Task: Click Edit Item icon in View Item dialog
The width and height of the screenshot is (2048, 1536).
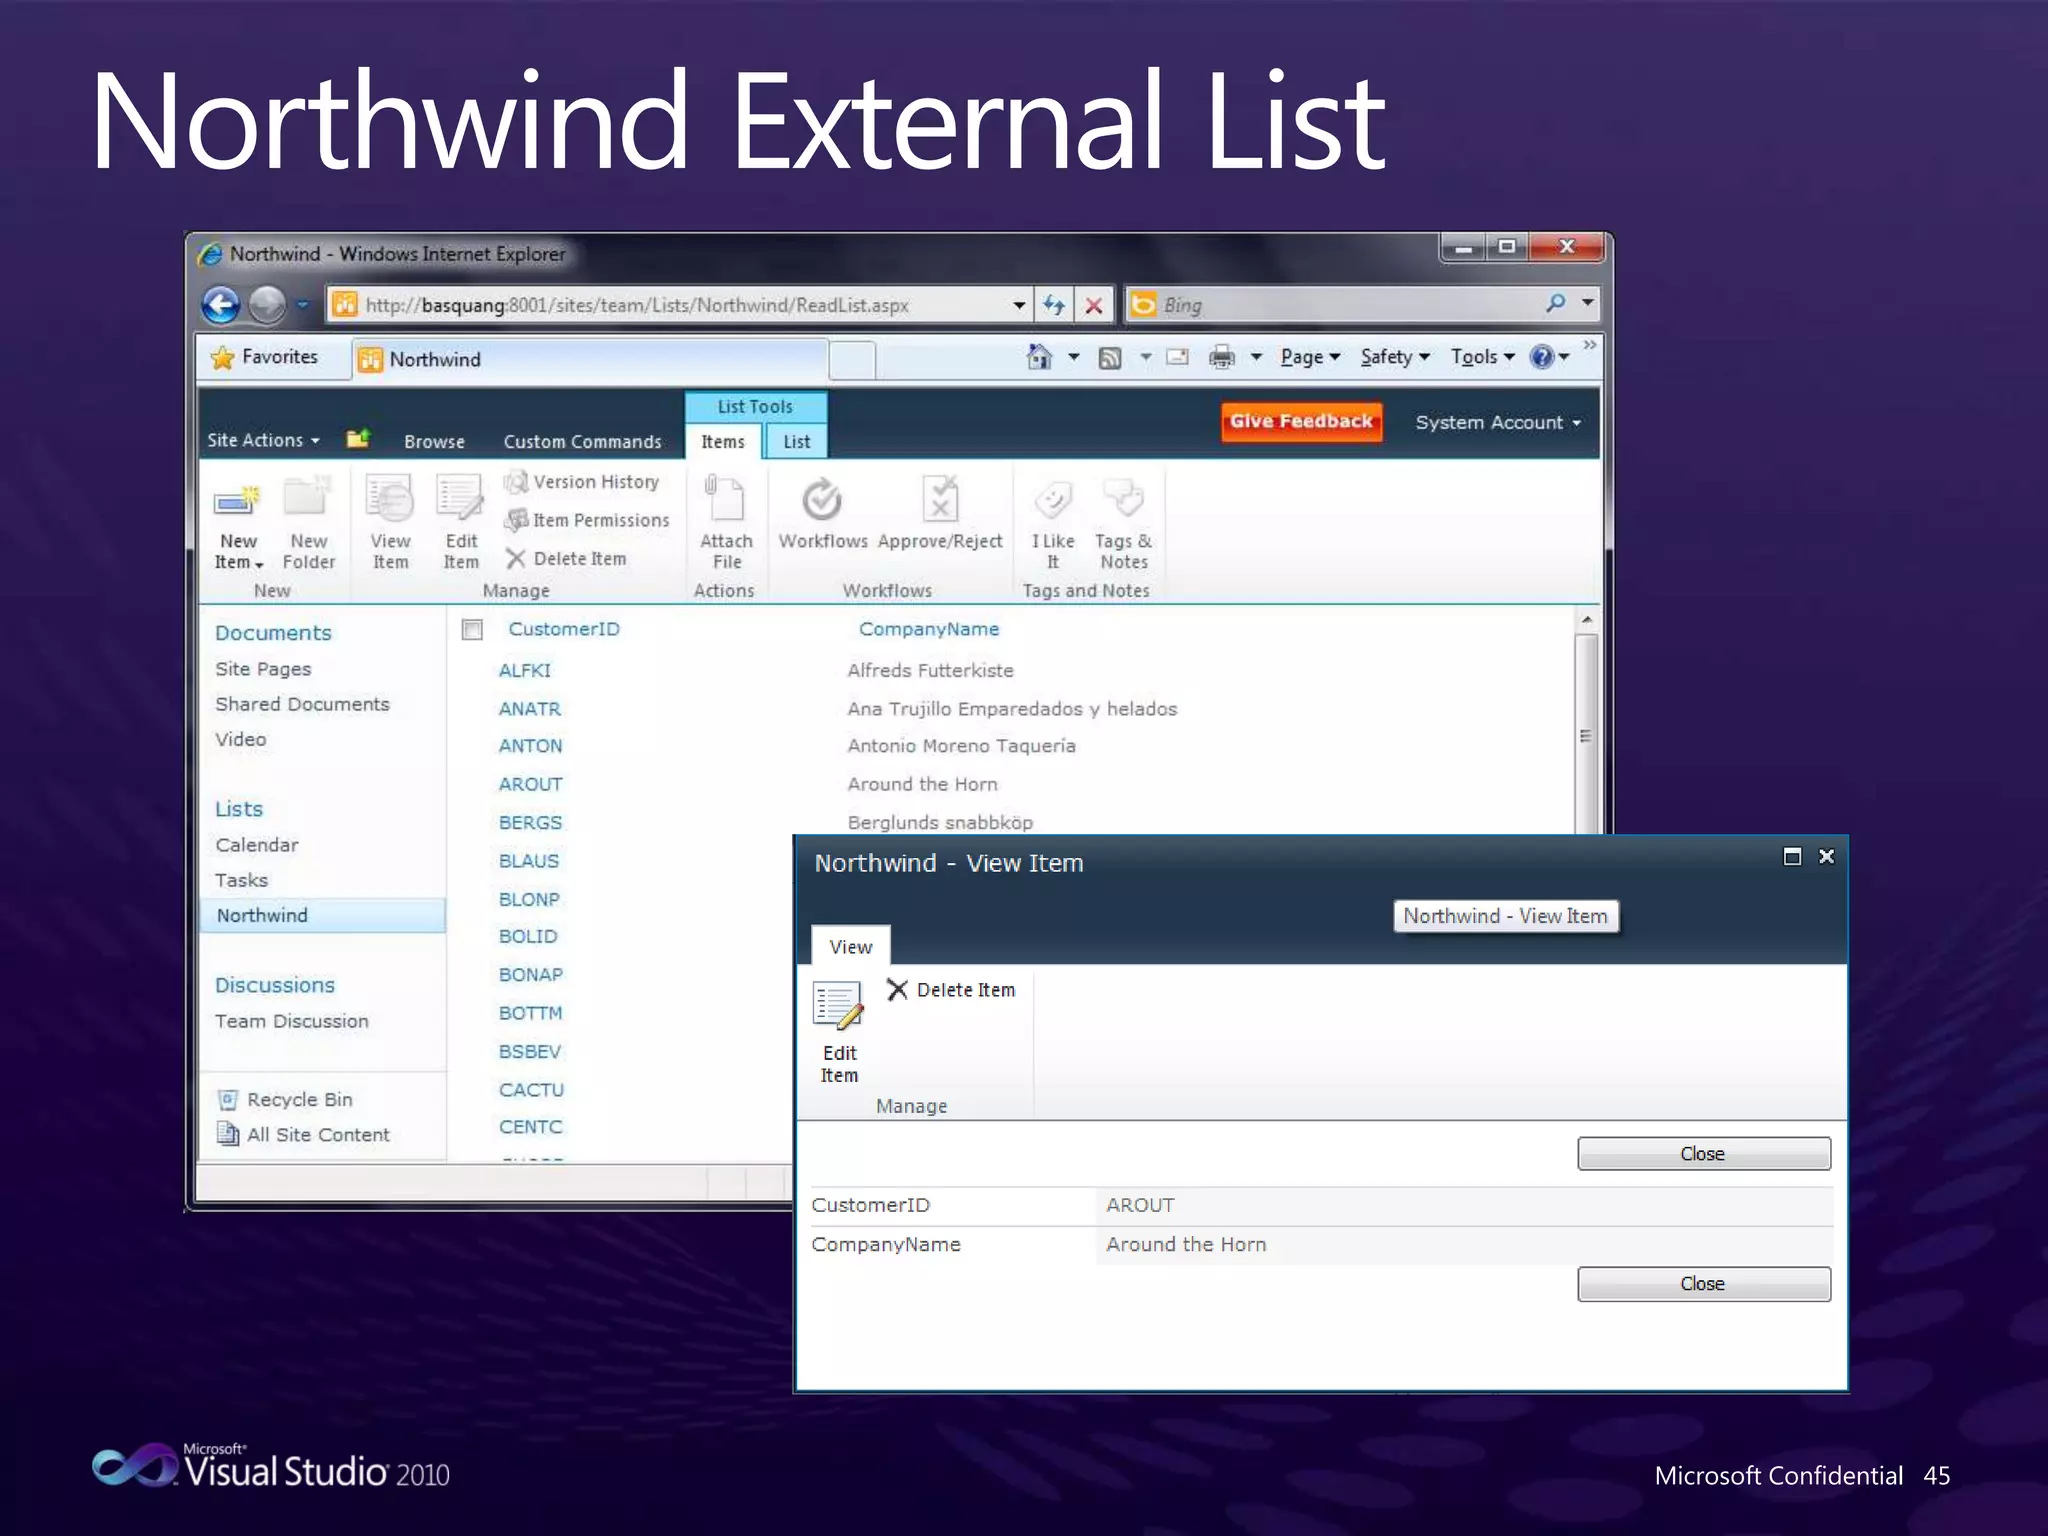Action: point(838,1006)
